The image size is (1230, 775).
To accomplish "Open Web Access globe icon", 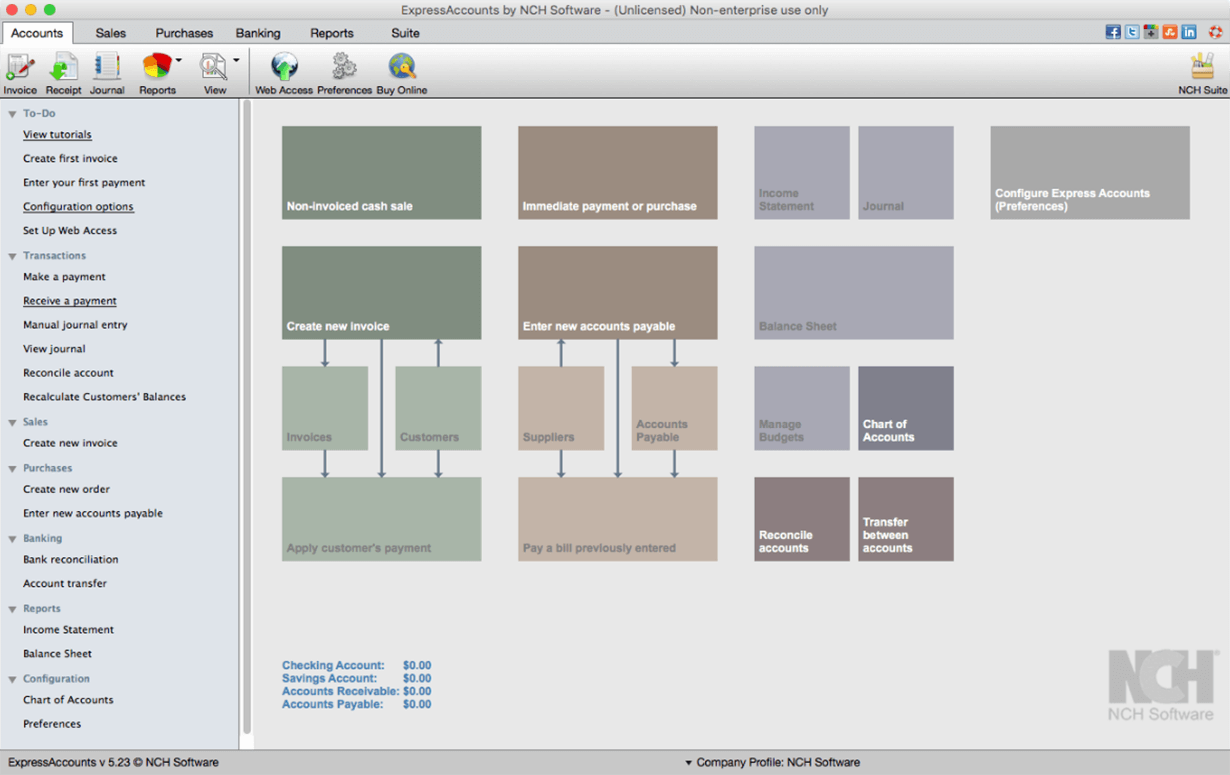I will click(284, 68).
